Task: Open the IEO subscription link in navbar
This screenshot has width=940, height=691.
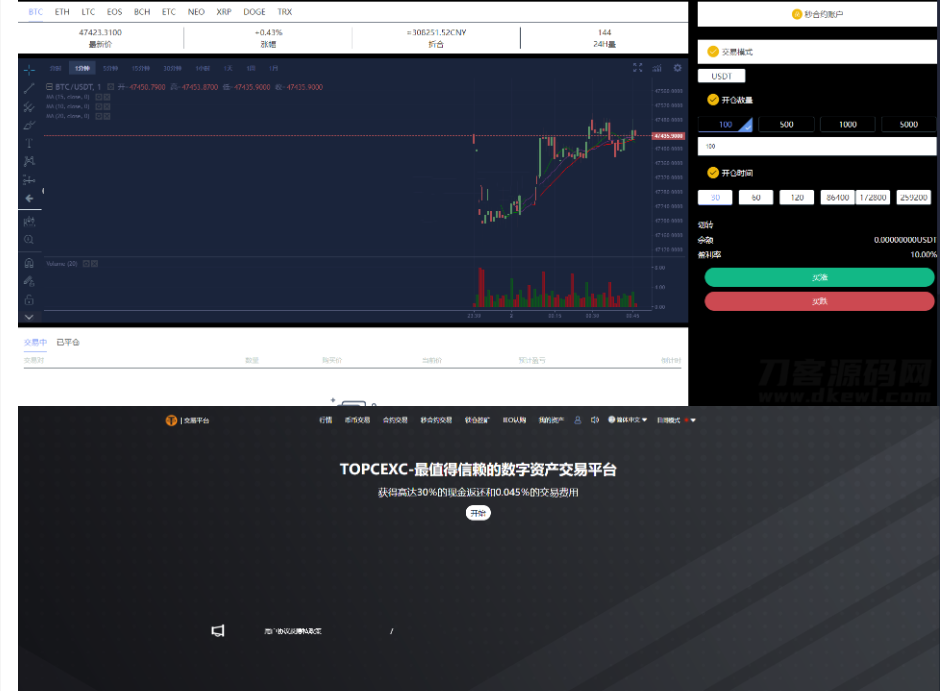Action: 514,420
